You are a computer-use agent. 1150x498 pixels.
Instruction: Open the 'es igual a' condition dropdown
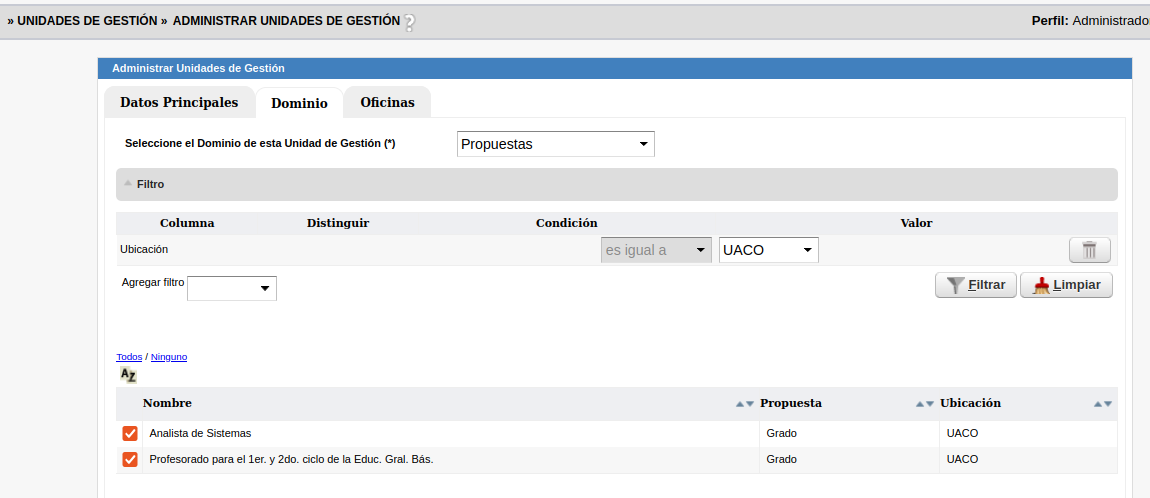coord(656,250)
